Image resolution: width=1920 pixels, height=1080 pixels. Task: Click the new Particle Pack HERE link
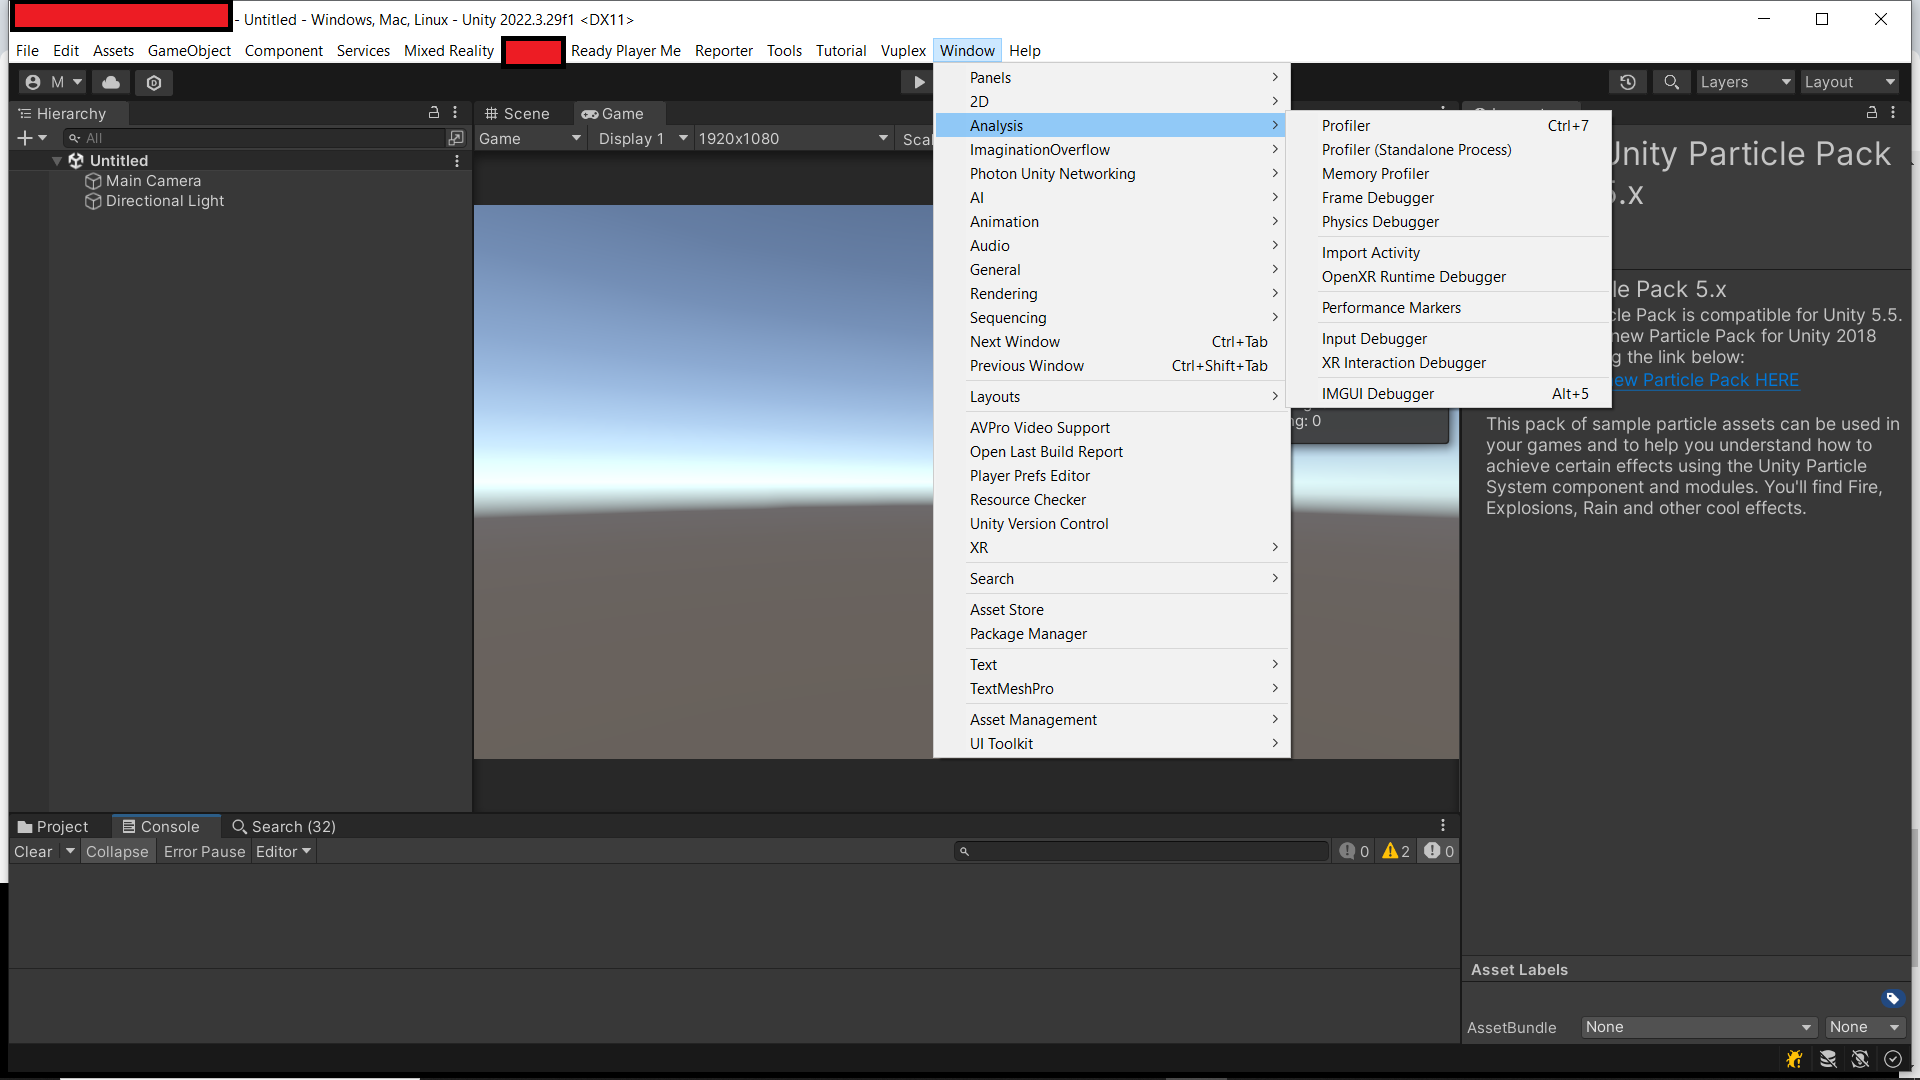(1707, 380)
